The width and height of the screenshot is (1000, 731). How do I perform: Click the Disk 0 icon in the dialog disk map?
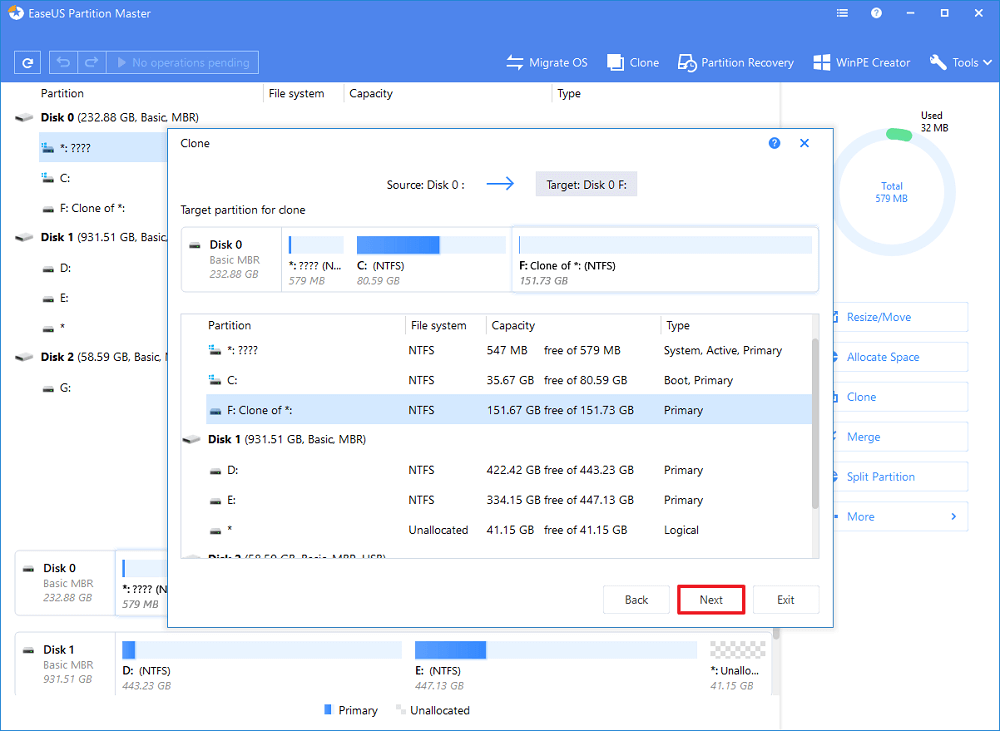195,245
